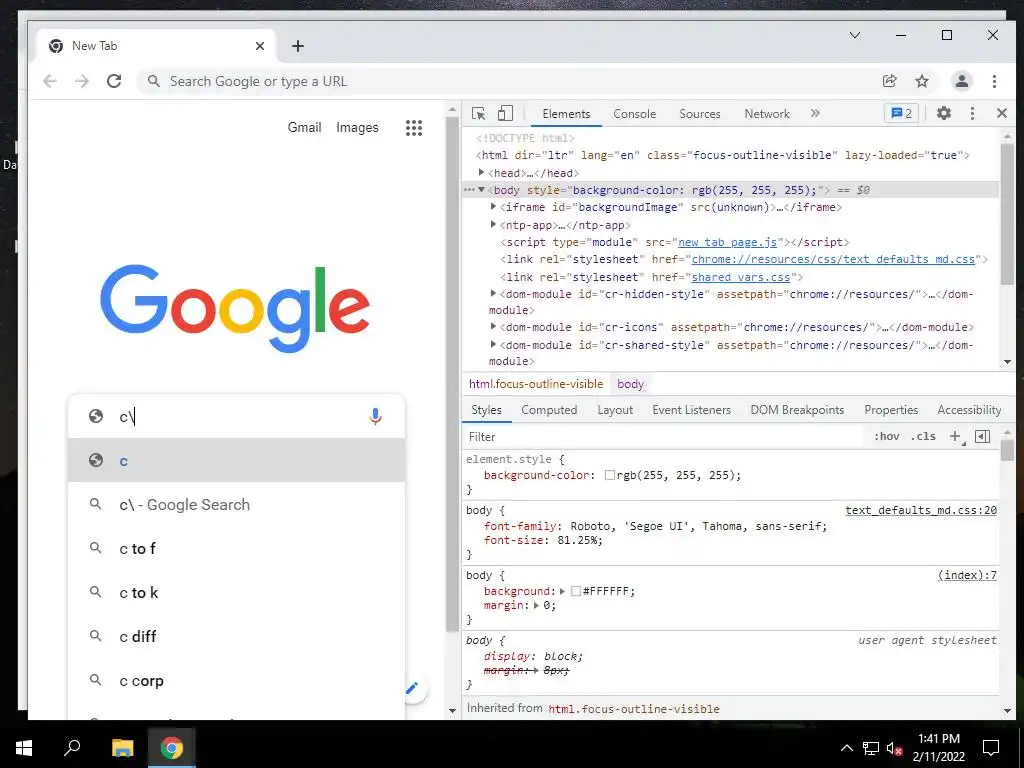Open the Accessibility tab
Viewport: 1024px width, 768px height.
coord(968,409)
